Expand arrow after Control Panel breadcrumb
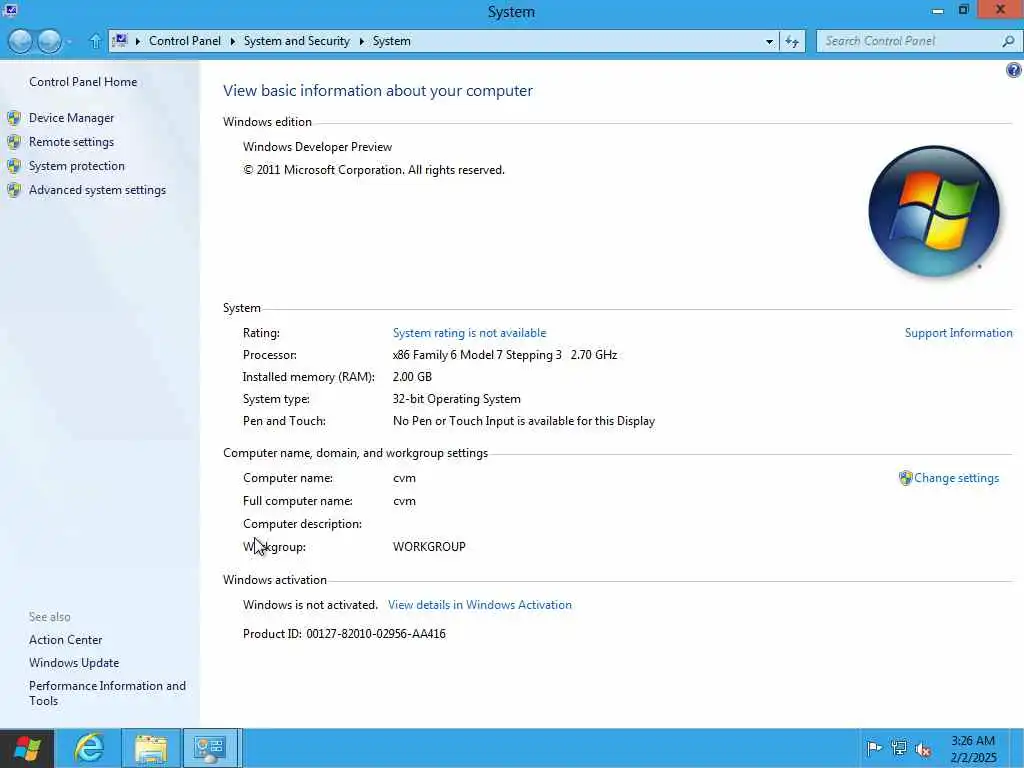The image size is (1024, 768). click(232, 41)
